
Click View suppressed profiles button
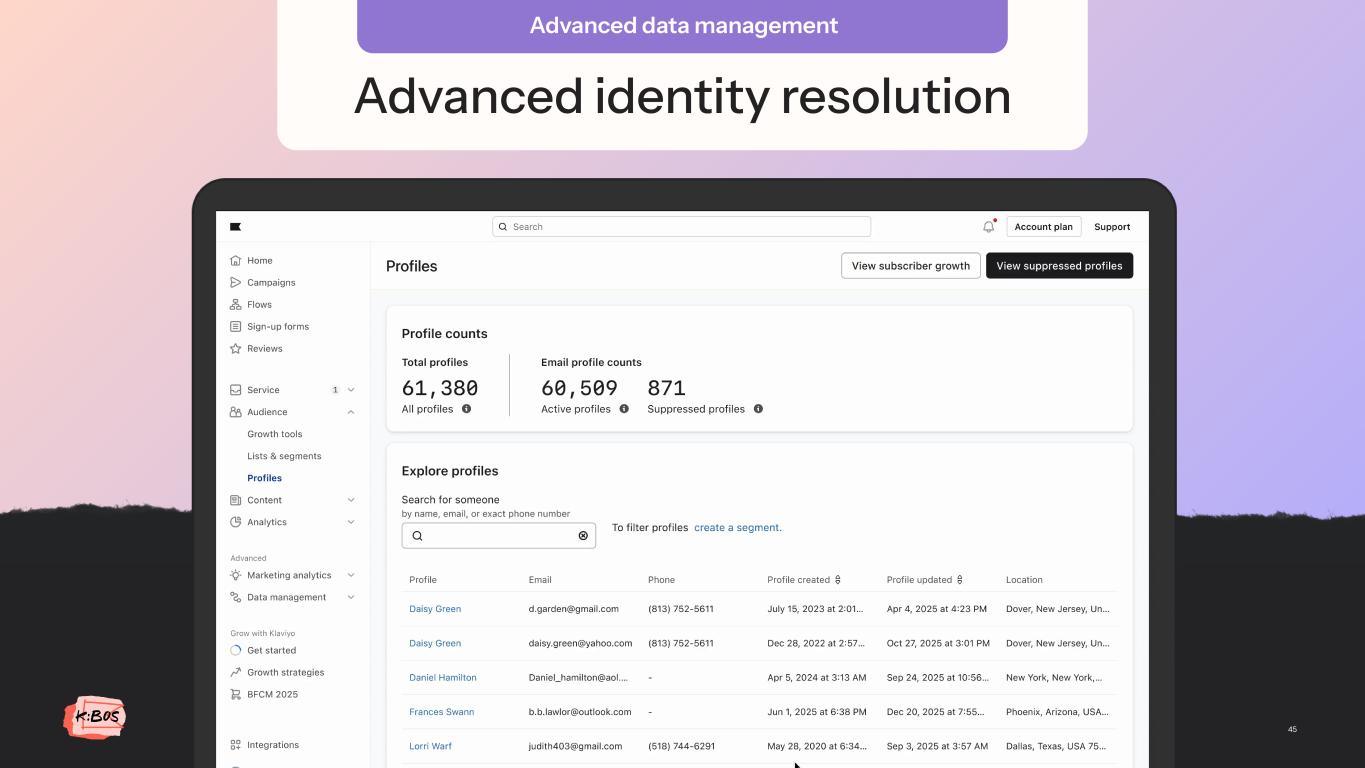click(1059, 266)
